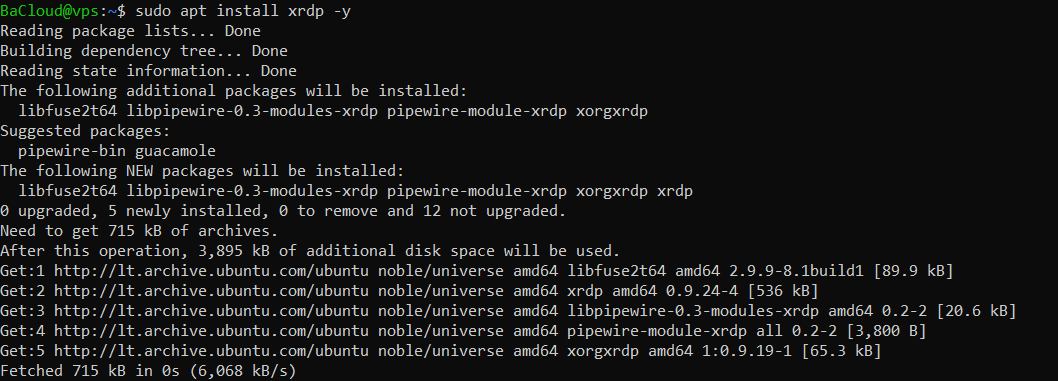This screenshot has height=381, width=1058.
Task: Click 'The following NEW packages will be installed' line
Action: coord(202,171)
